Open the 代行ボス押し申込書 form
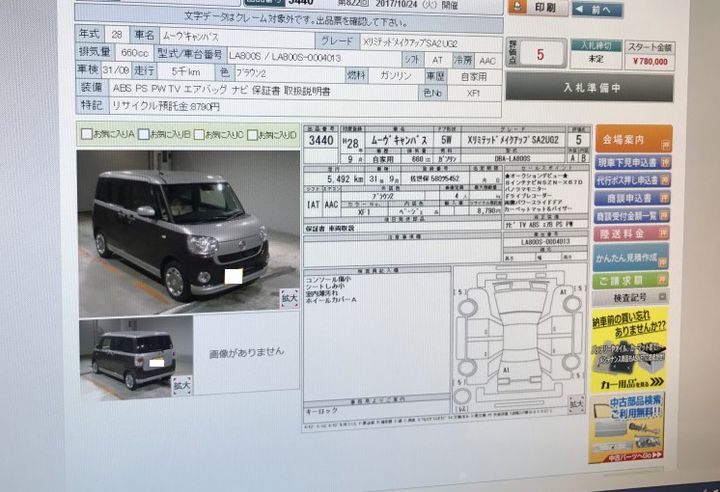This screenshot has width=720, height=492. click(632, 180)
